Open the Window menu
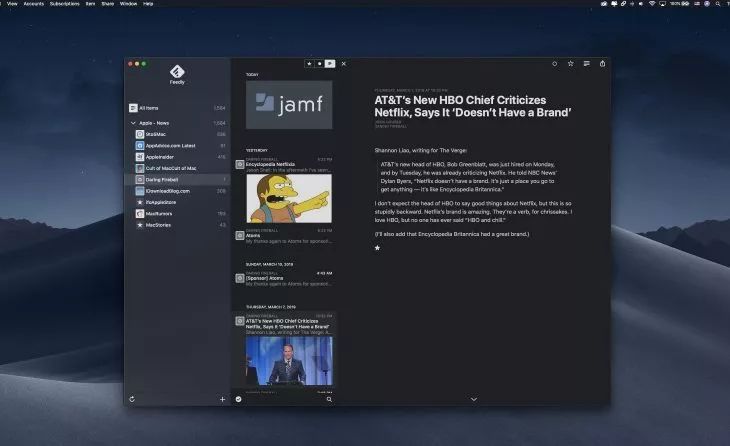The image size is (730, 446). tap(128, 3)
